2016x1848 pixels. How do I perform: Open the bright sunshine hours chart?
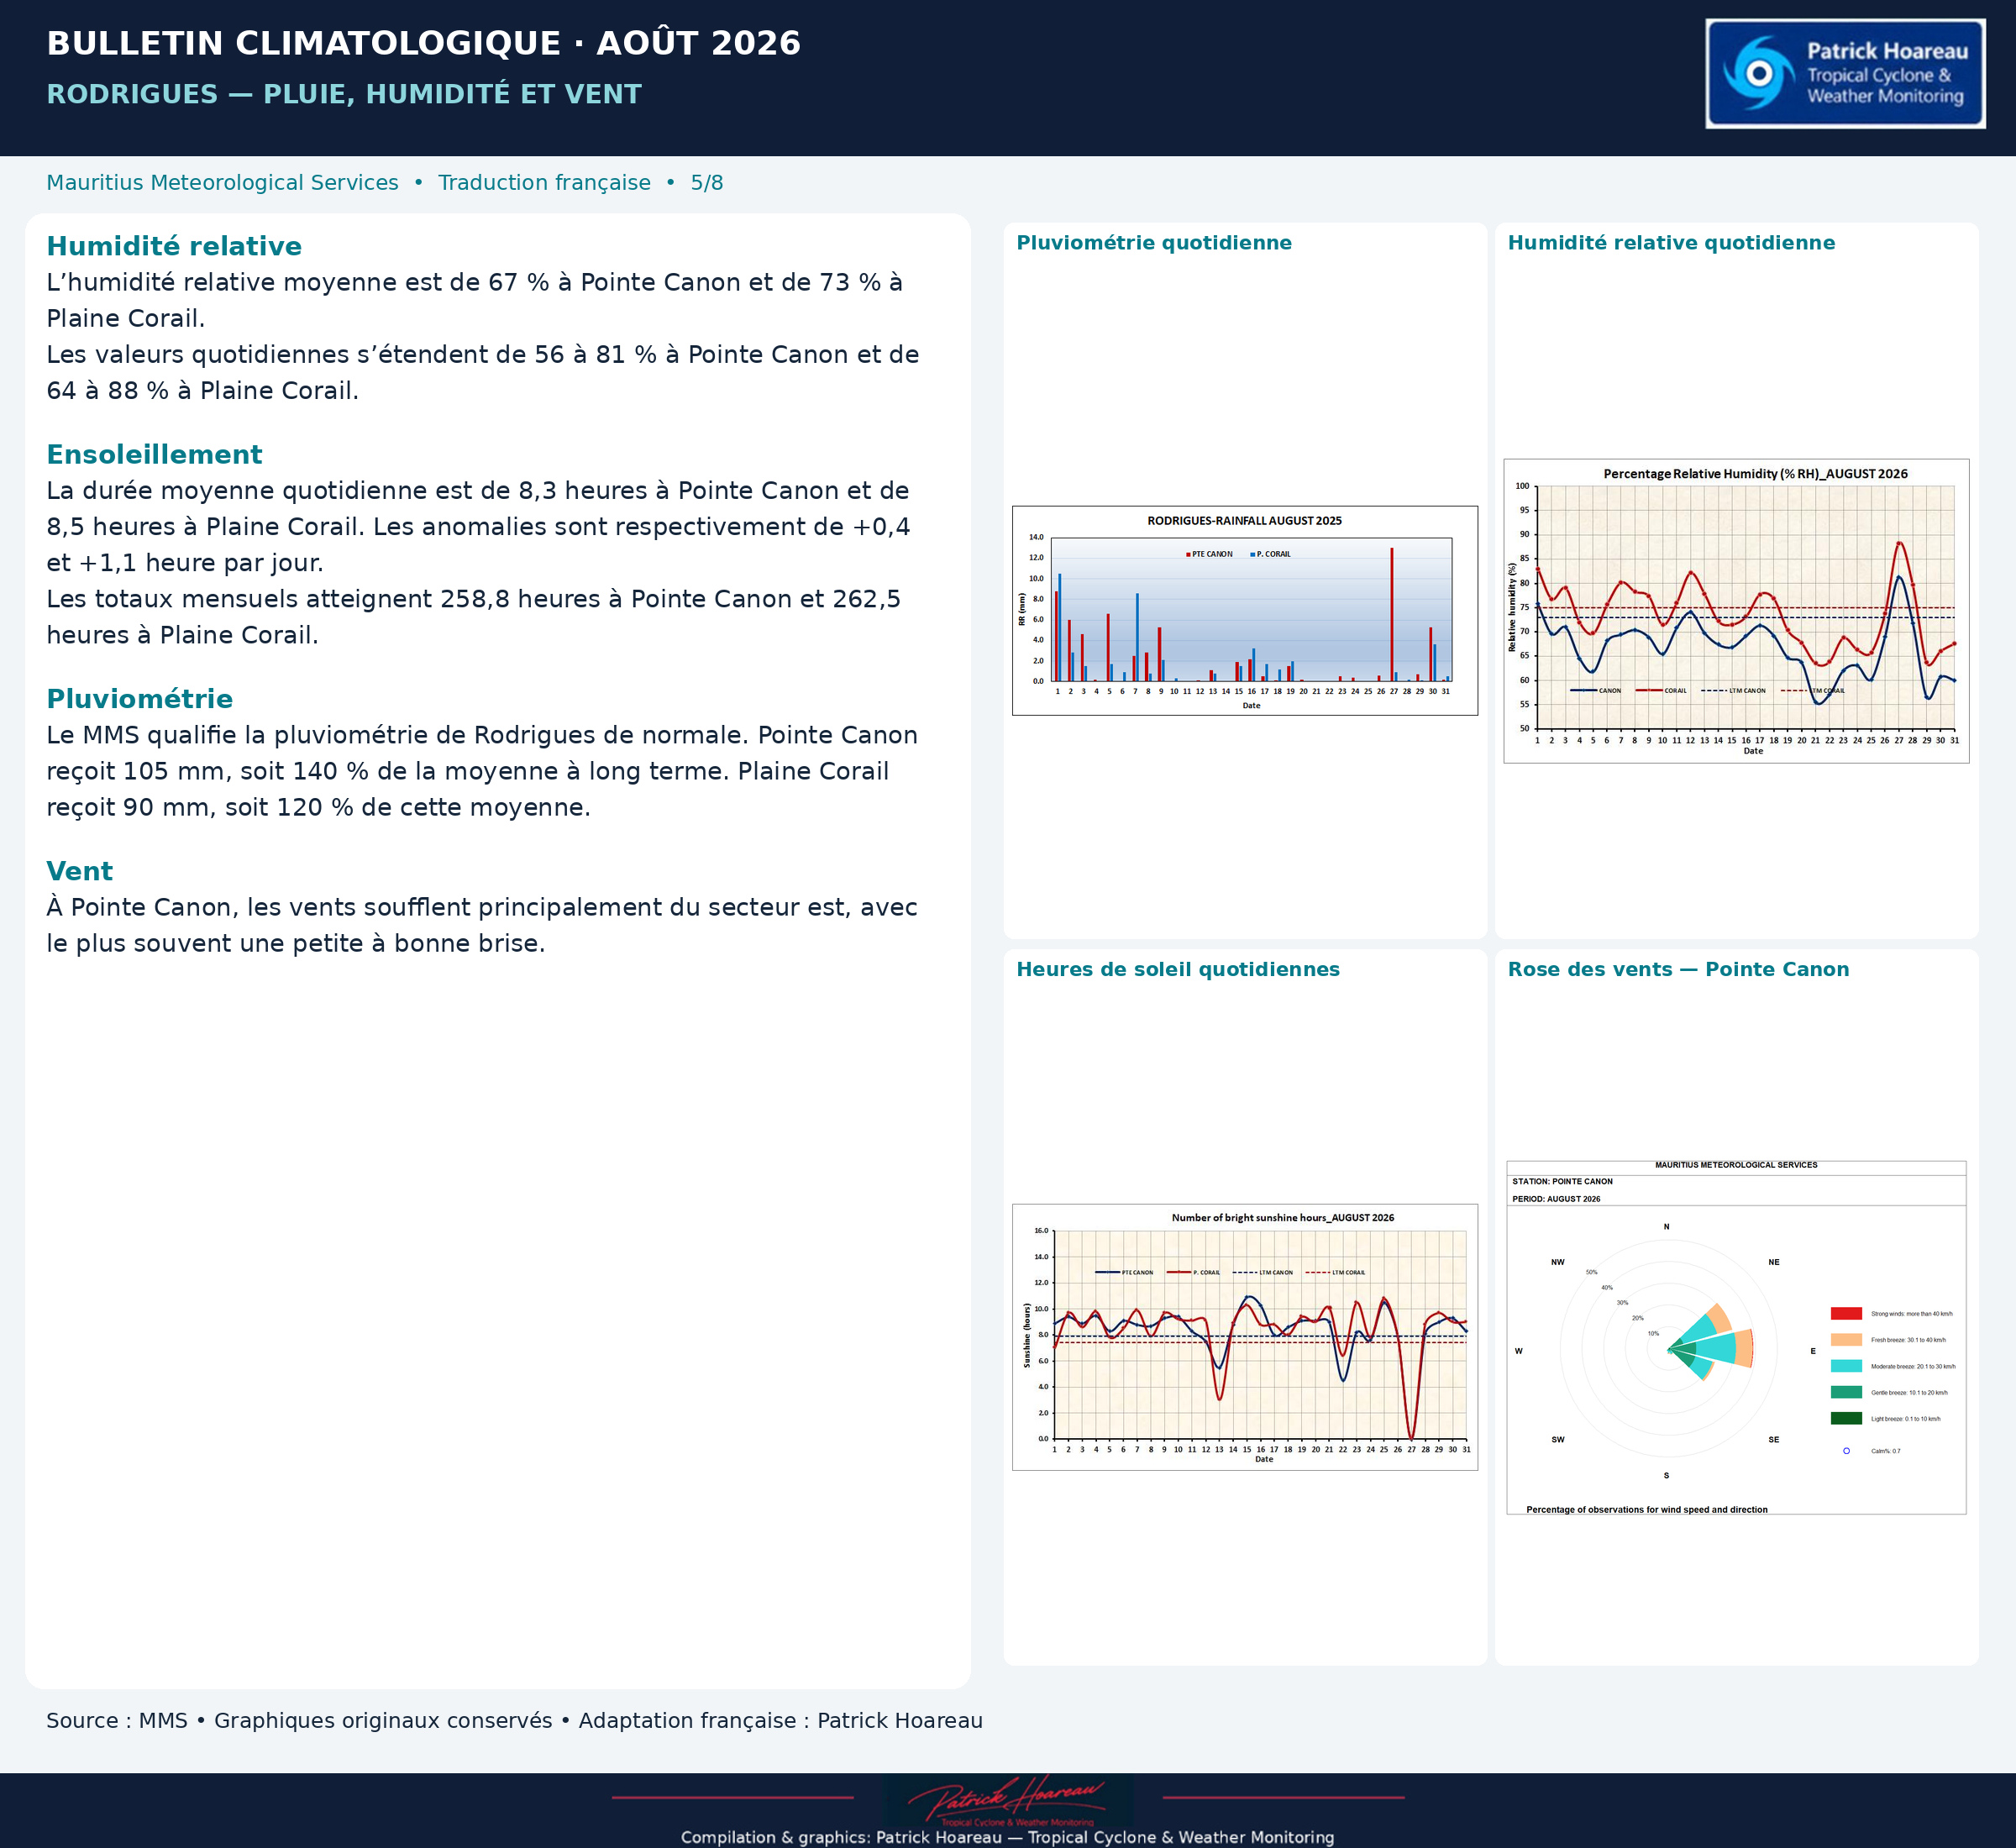1245,1337
